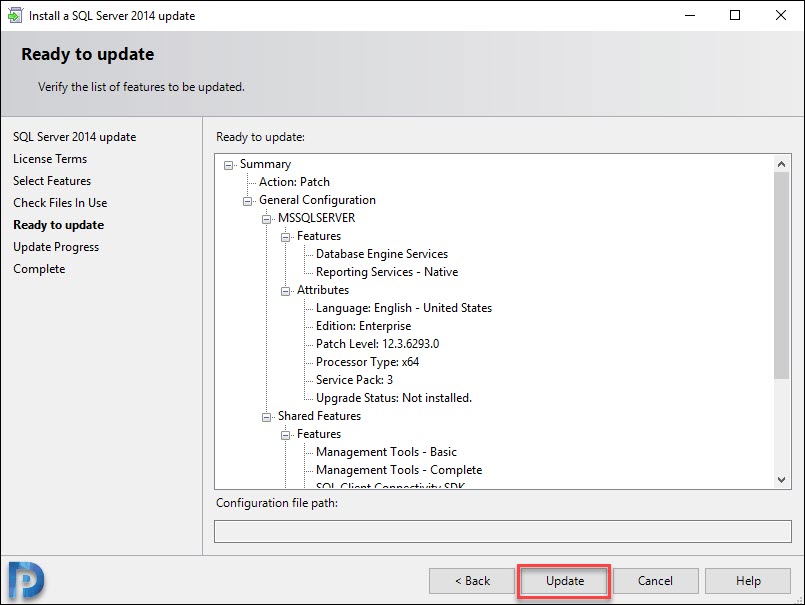Select the Update Progress step
The height and width of the screenshot is (605, 805).
pos(56,247)
